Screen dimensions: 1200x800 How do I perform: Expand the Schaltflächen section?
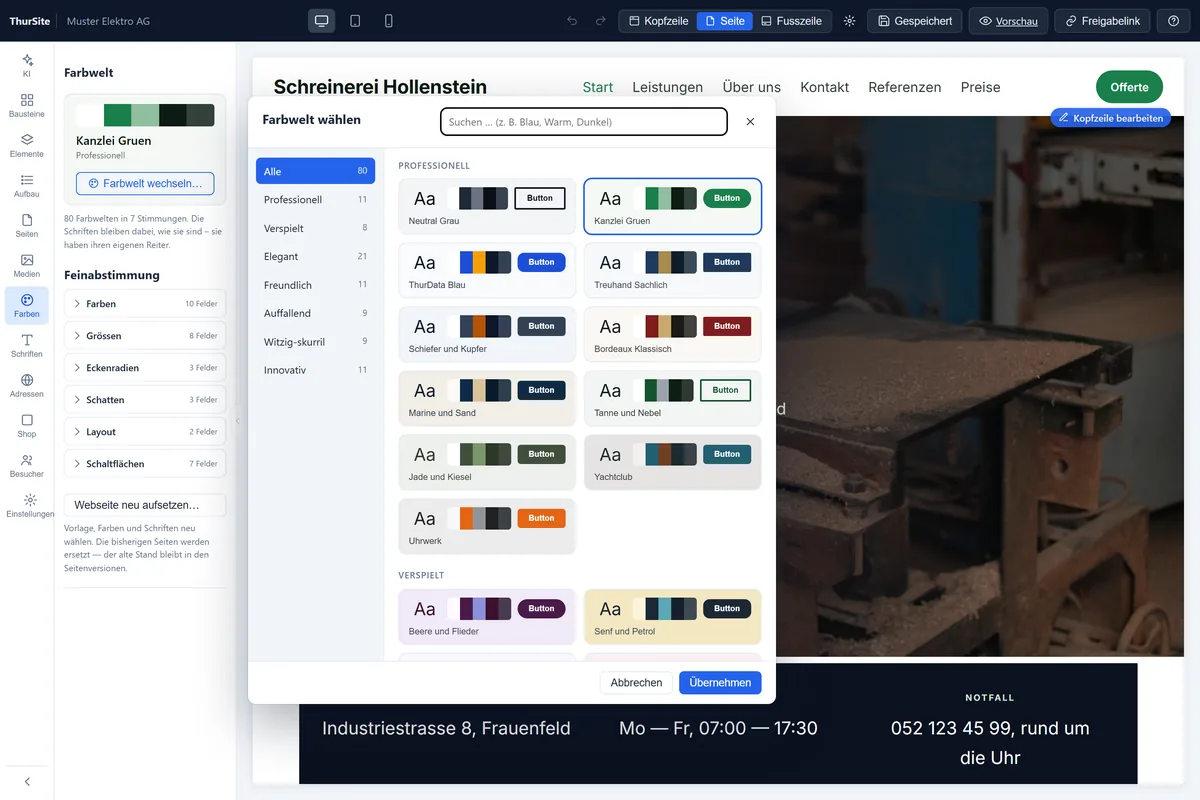145,464
